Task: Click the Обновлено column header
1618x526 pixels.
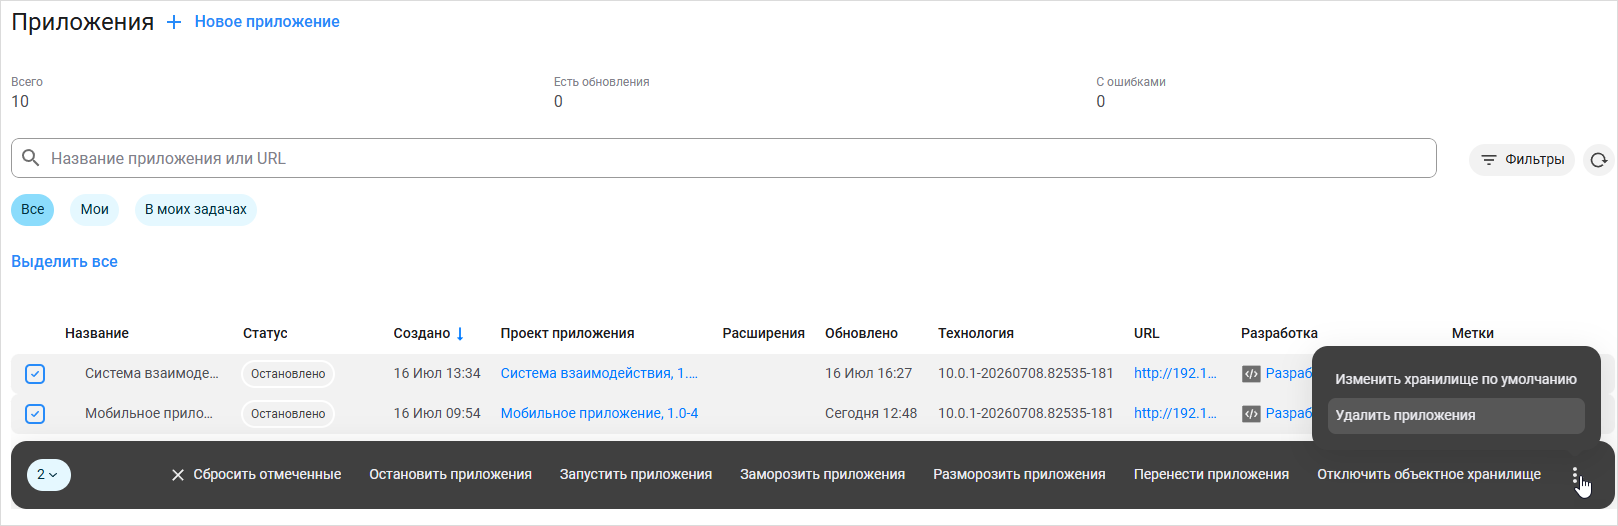Action: click(861, 334)
